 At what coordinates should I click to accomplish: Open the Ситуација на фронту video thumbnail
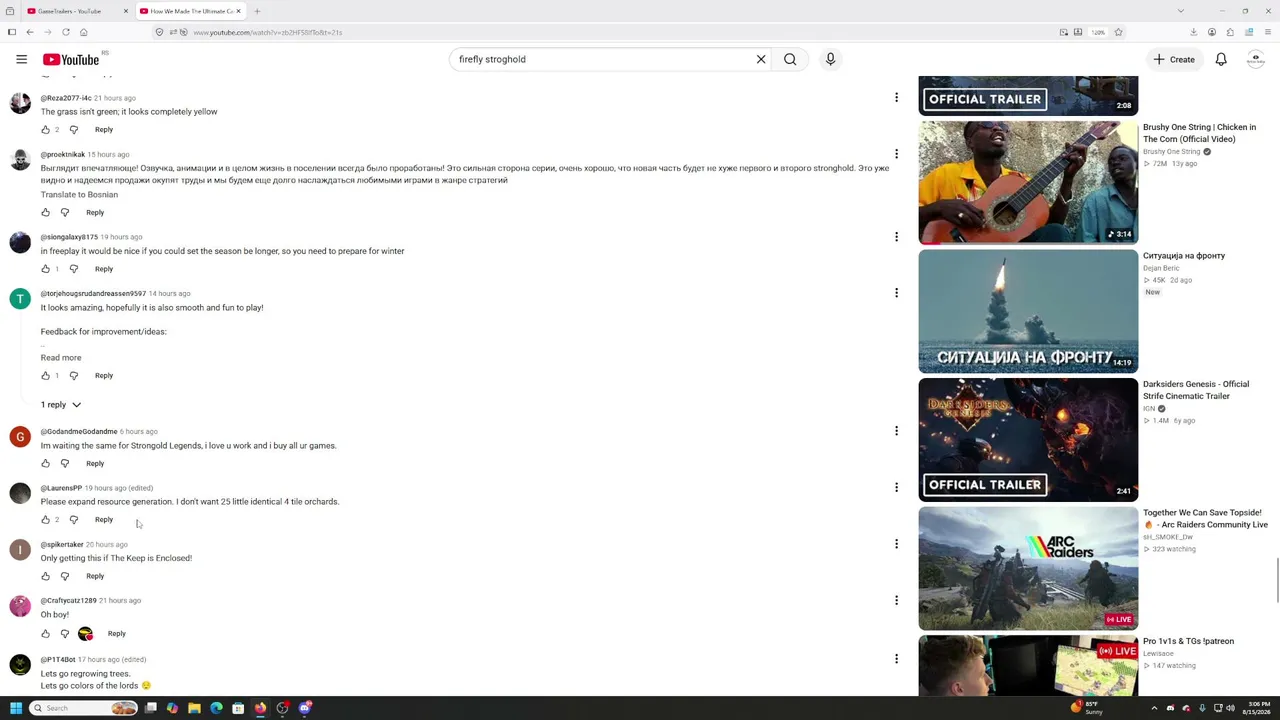coord(1028,311)
